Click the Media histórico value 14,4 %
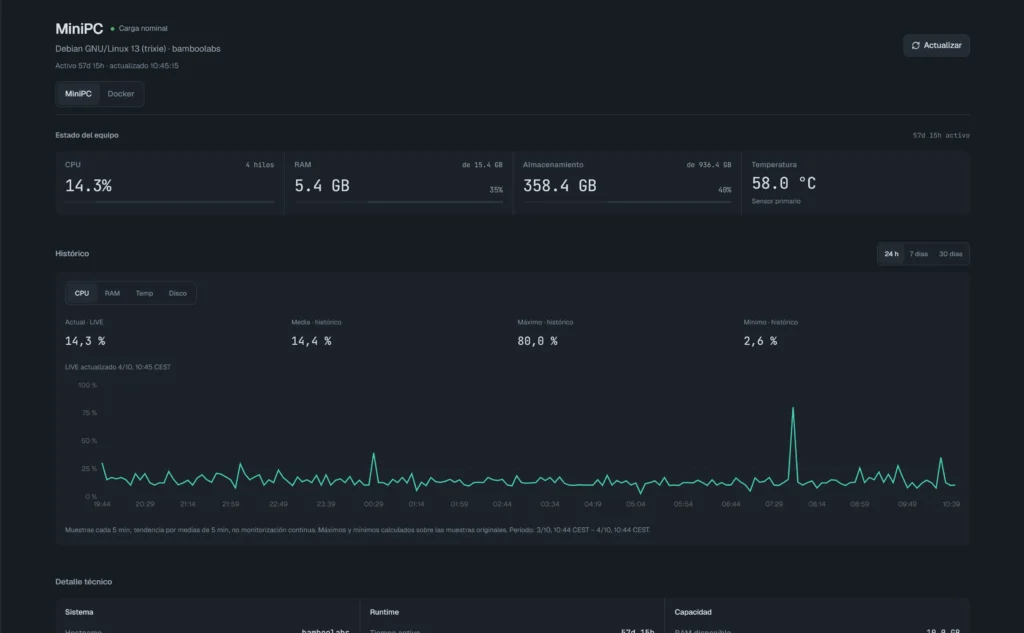This screenshot has width=1024, height=633. point(312,341)
